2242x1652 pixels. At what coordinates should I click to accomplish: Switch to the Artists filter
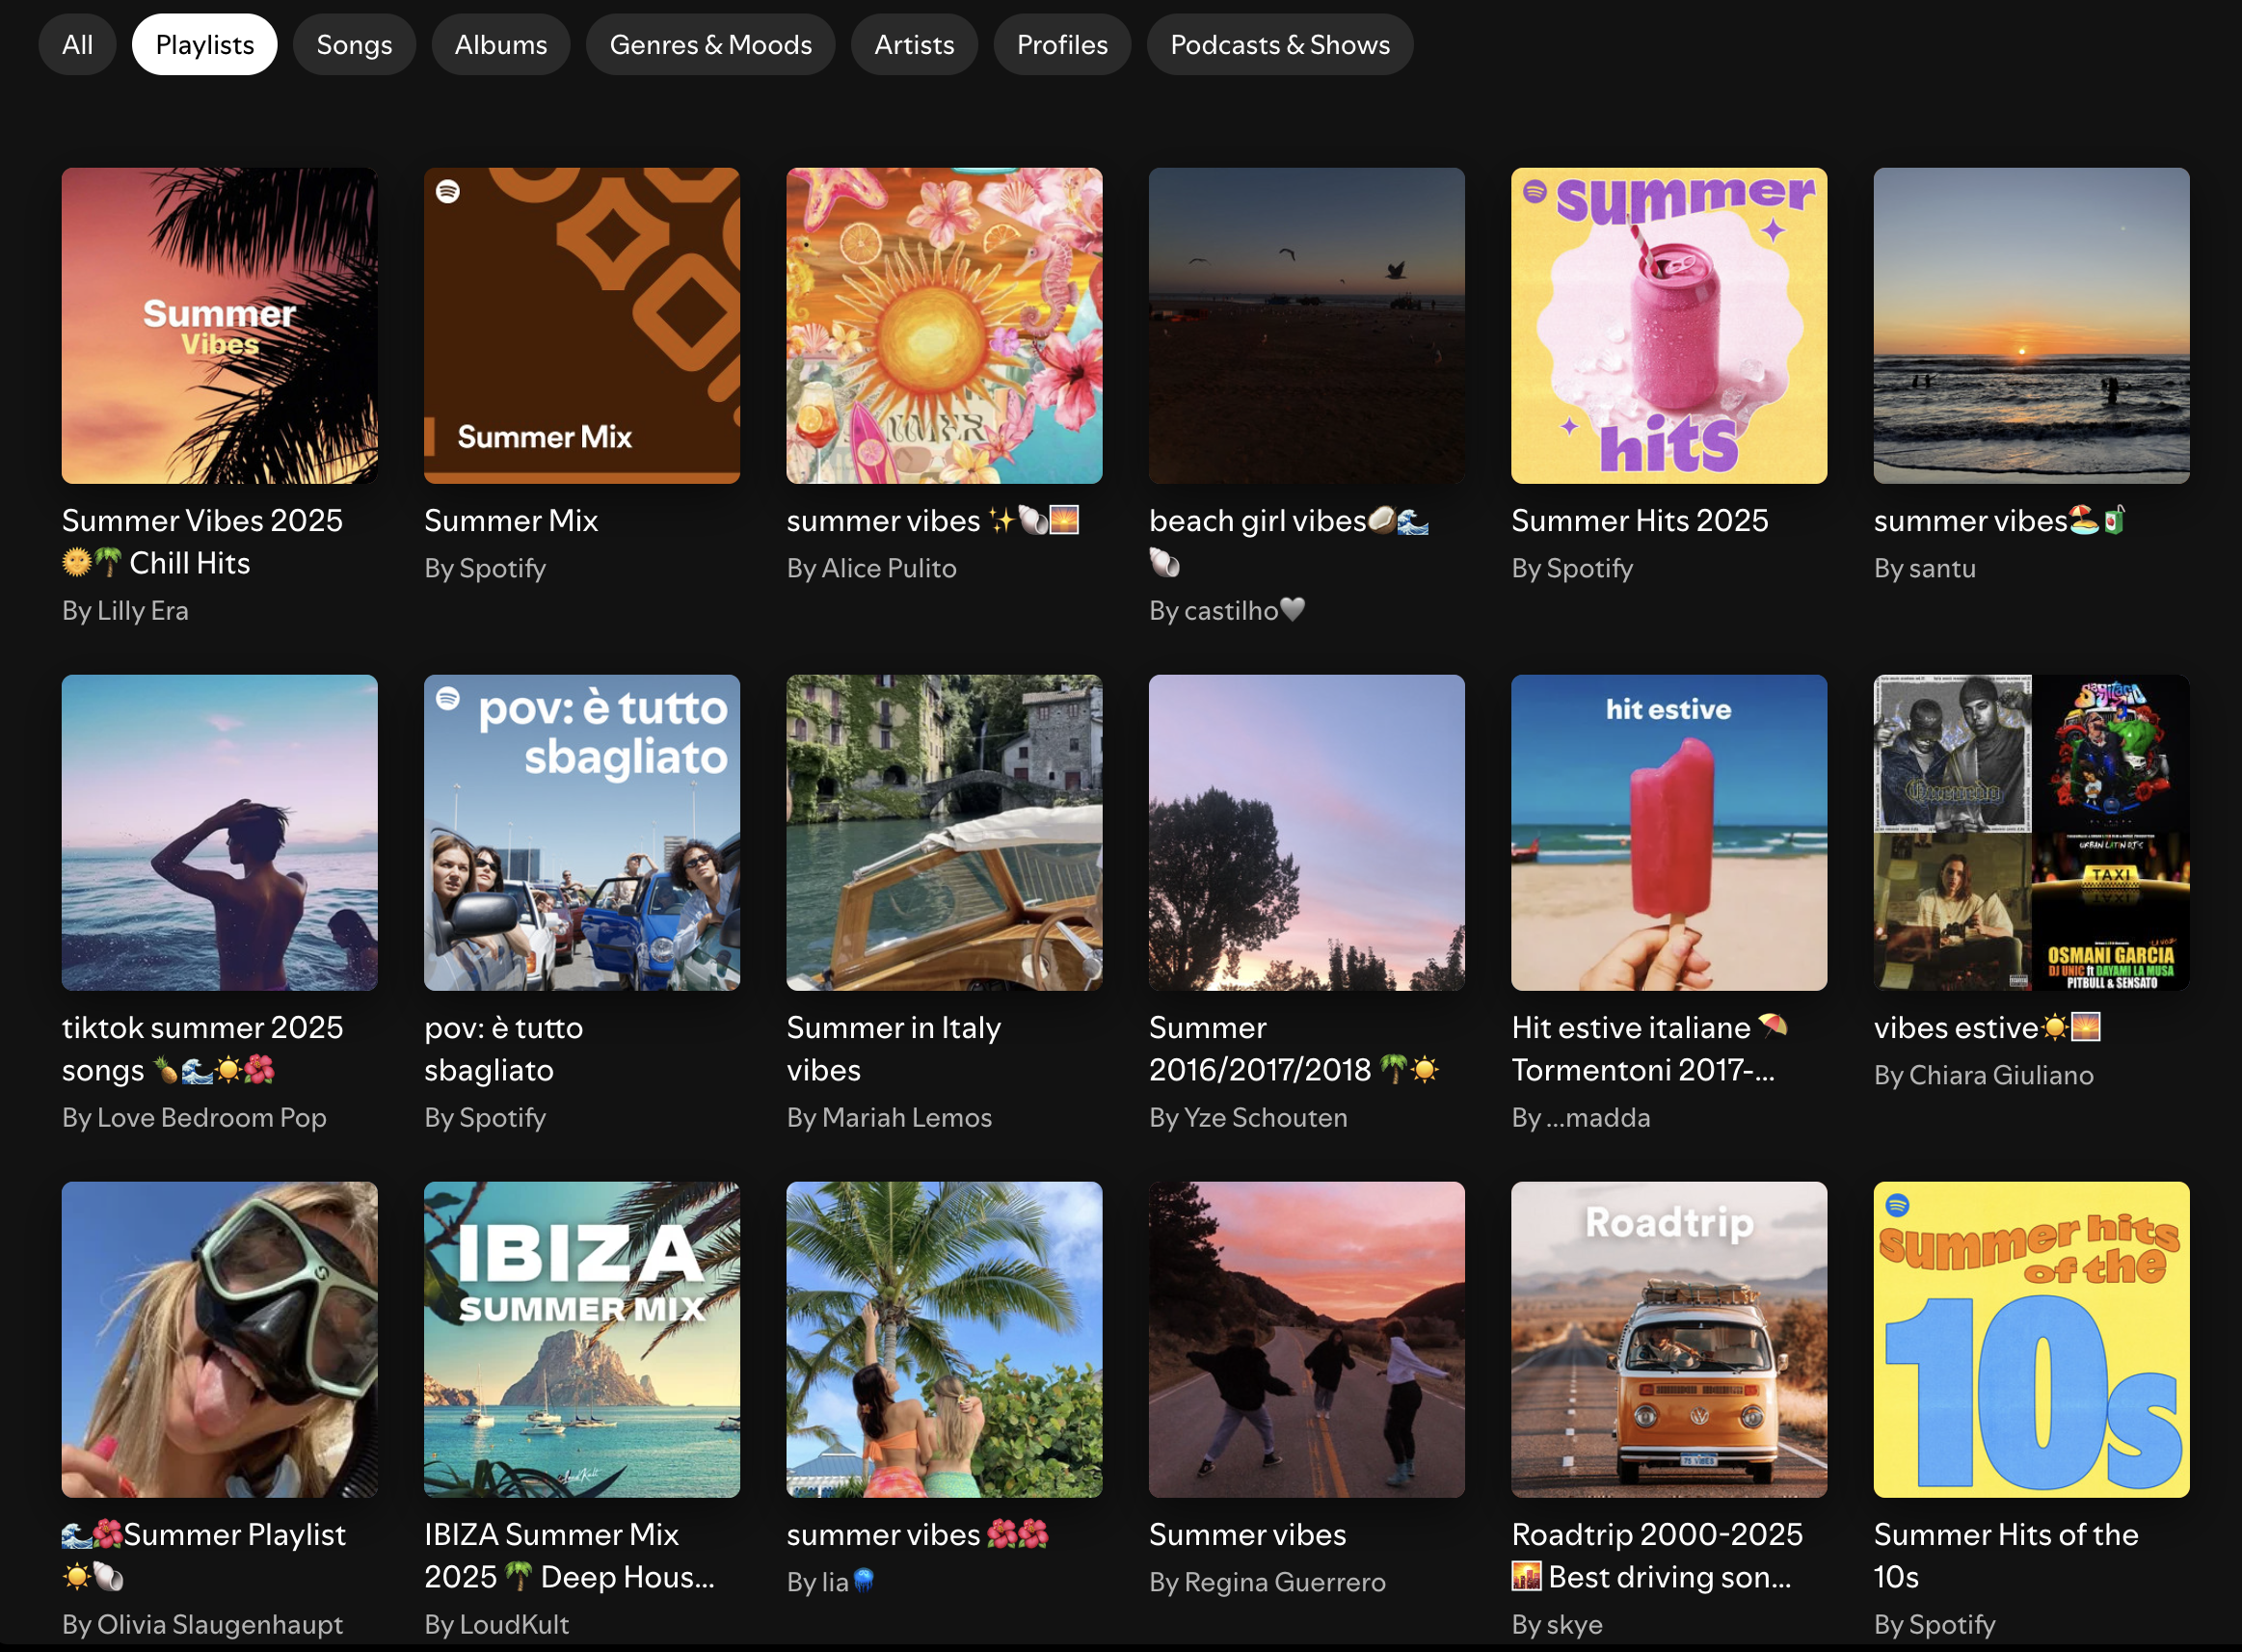pos(914,44)
